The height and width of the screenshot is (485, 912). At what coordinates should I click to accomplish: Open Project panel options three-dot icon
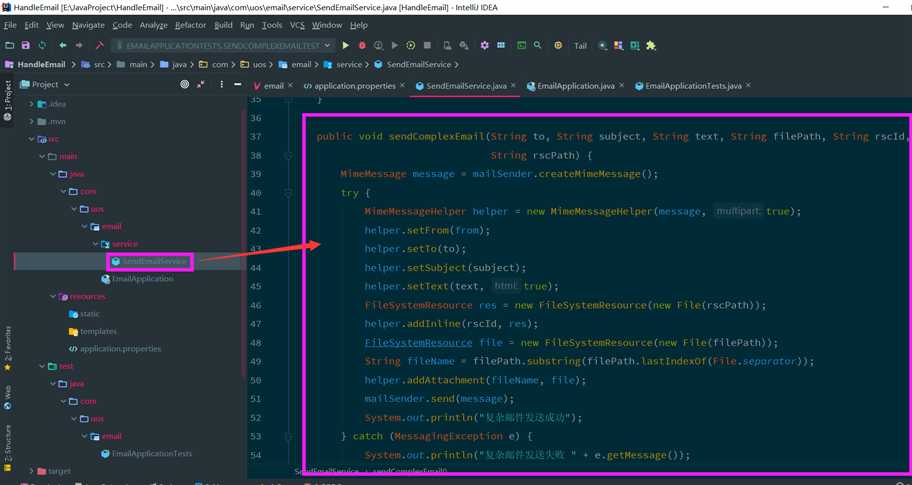click(x=222, y=84)
